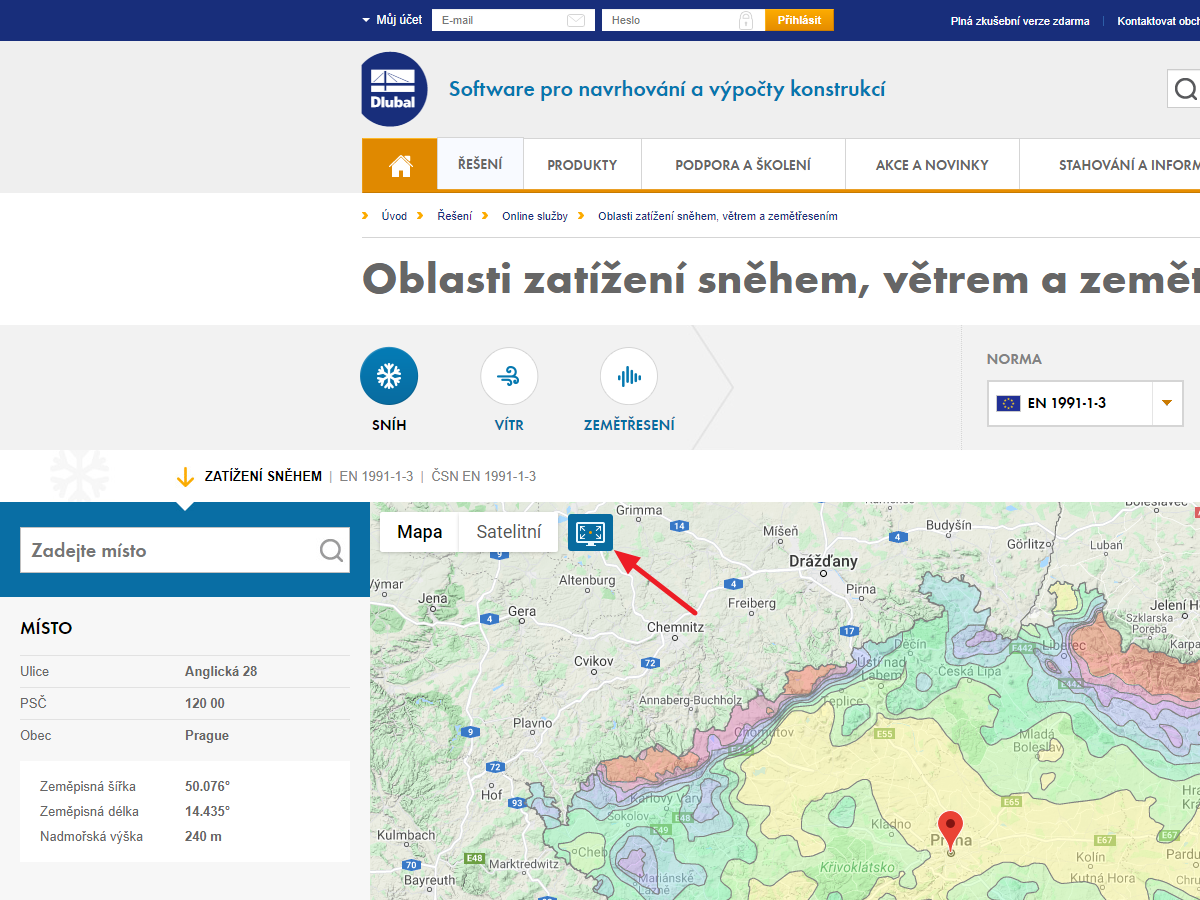Open the ZEMĚTŘESENÍ earthquake zones view

(629, 375)
